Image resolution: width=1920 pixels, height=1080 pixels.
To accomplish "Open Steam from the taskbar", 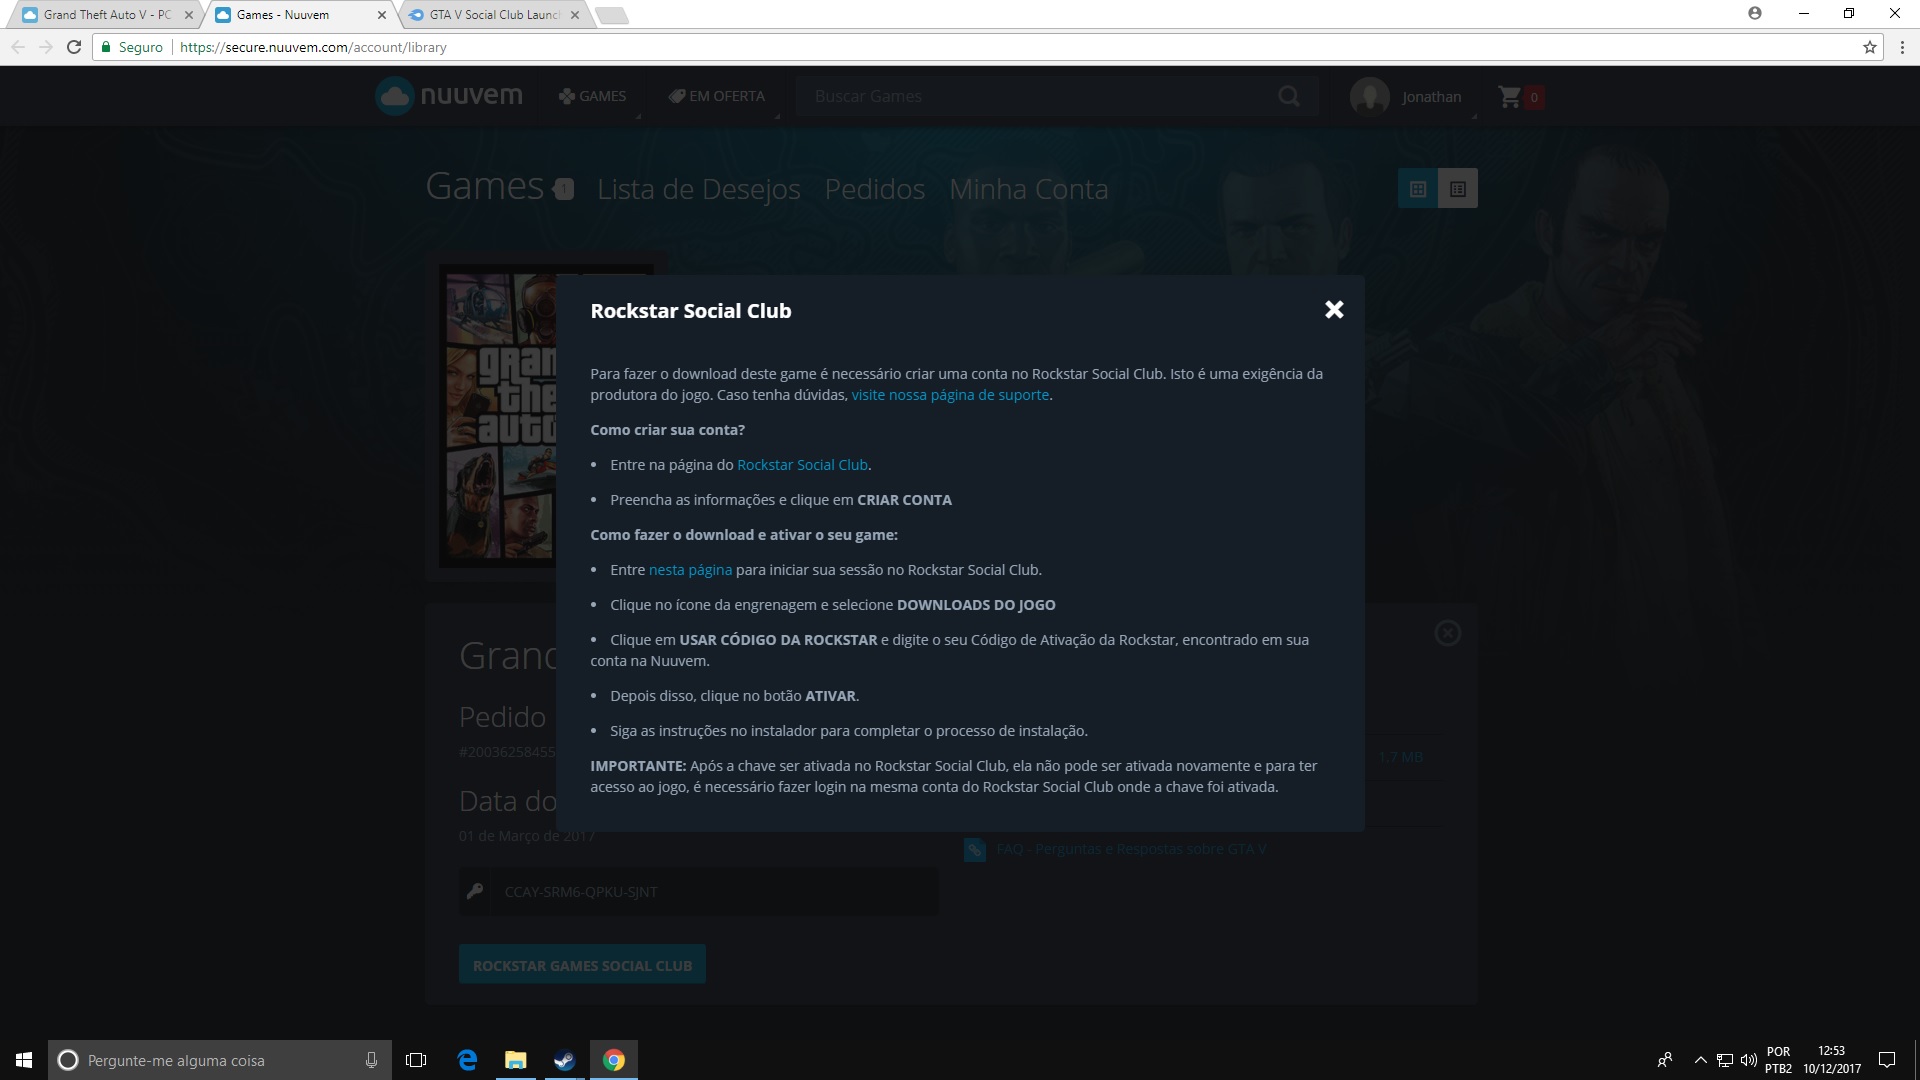I will (564, 1060).
